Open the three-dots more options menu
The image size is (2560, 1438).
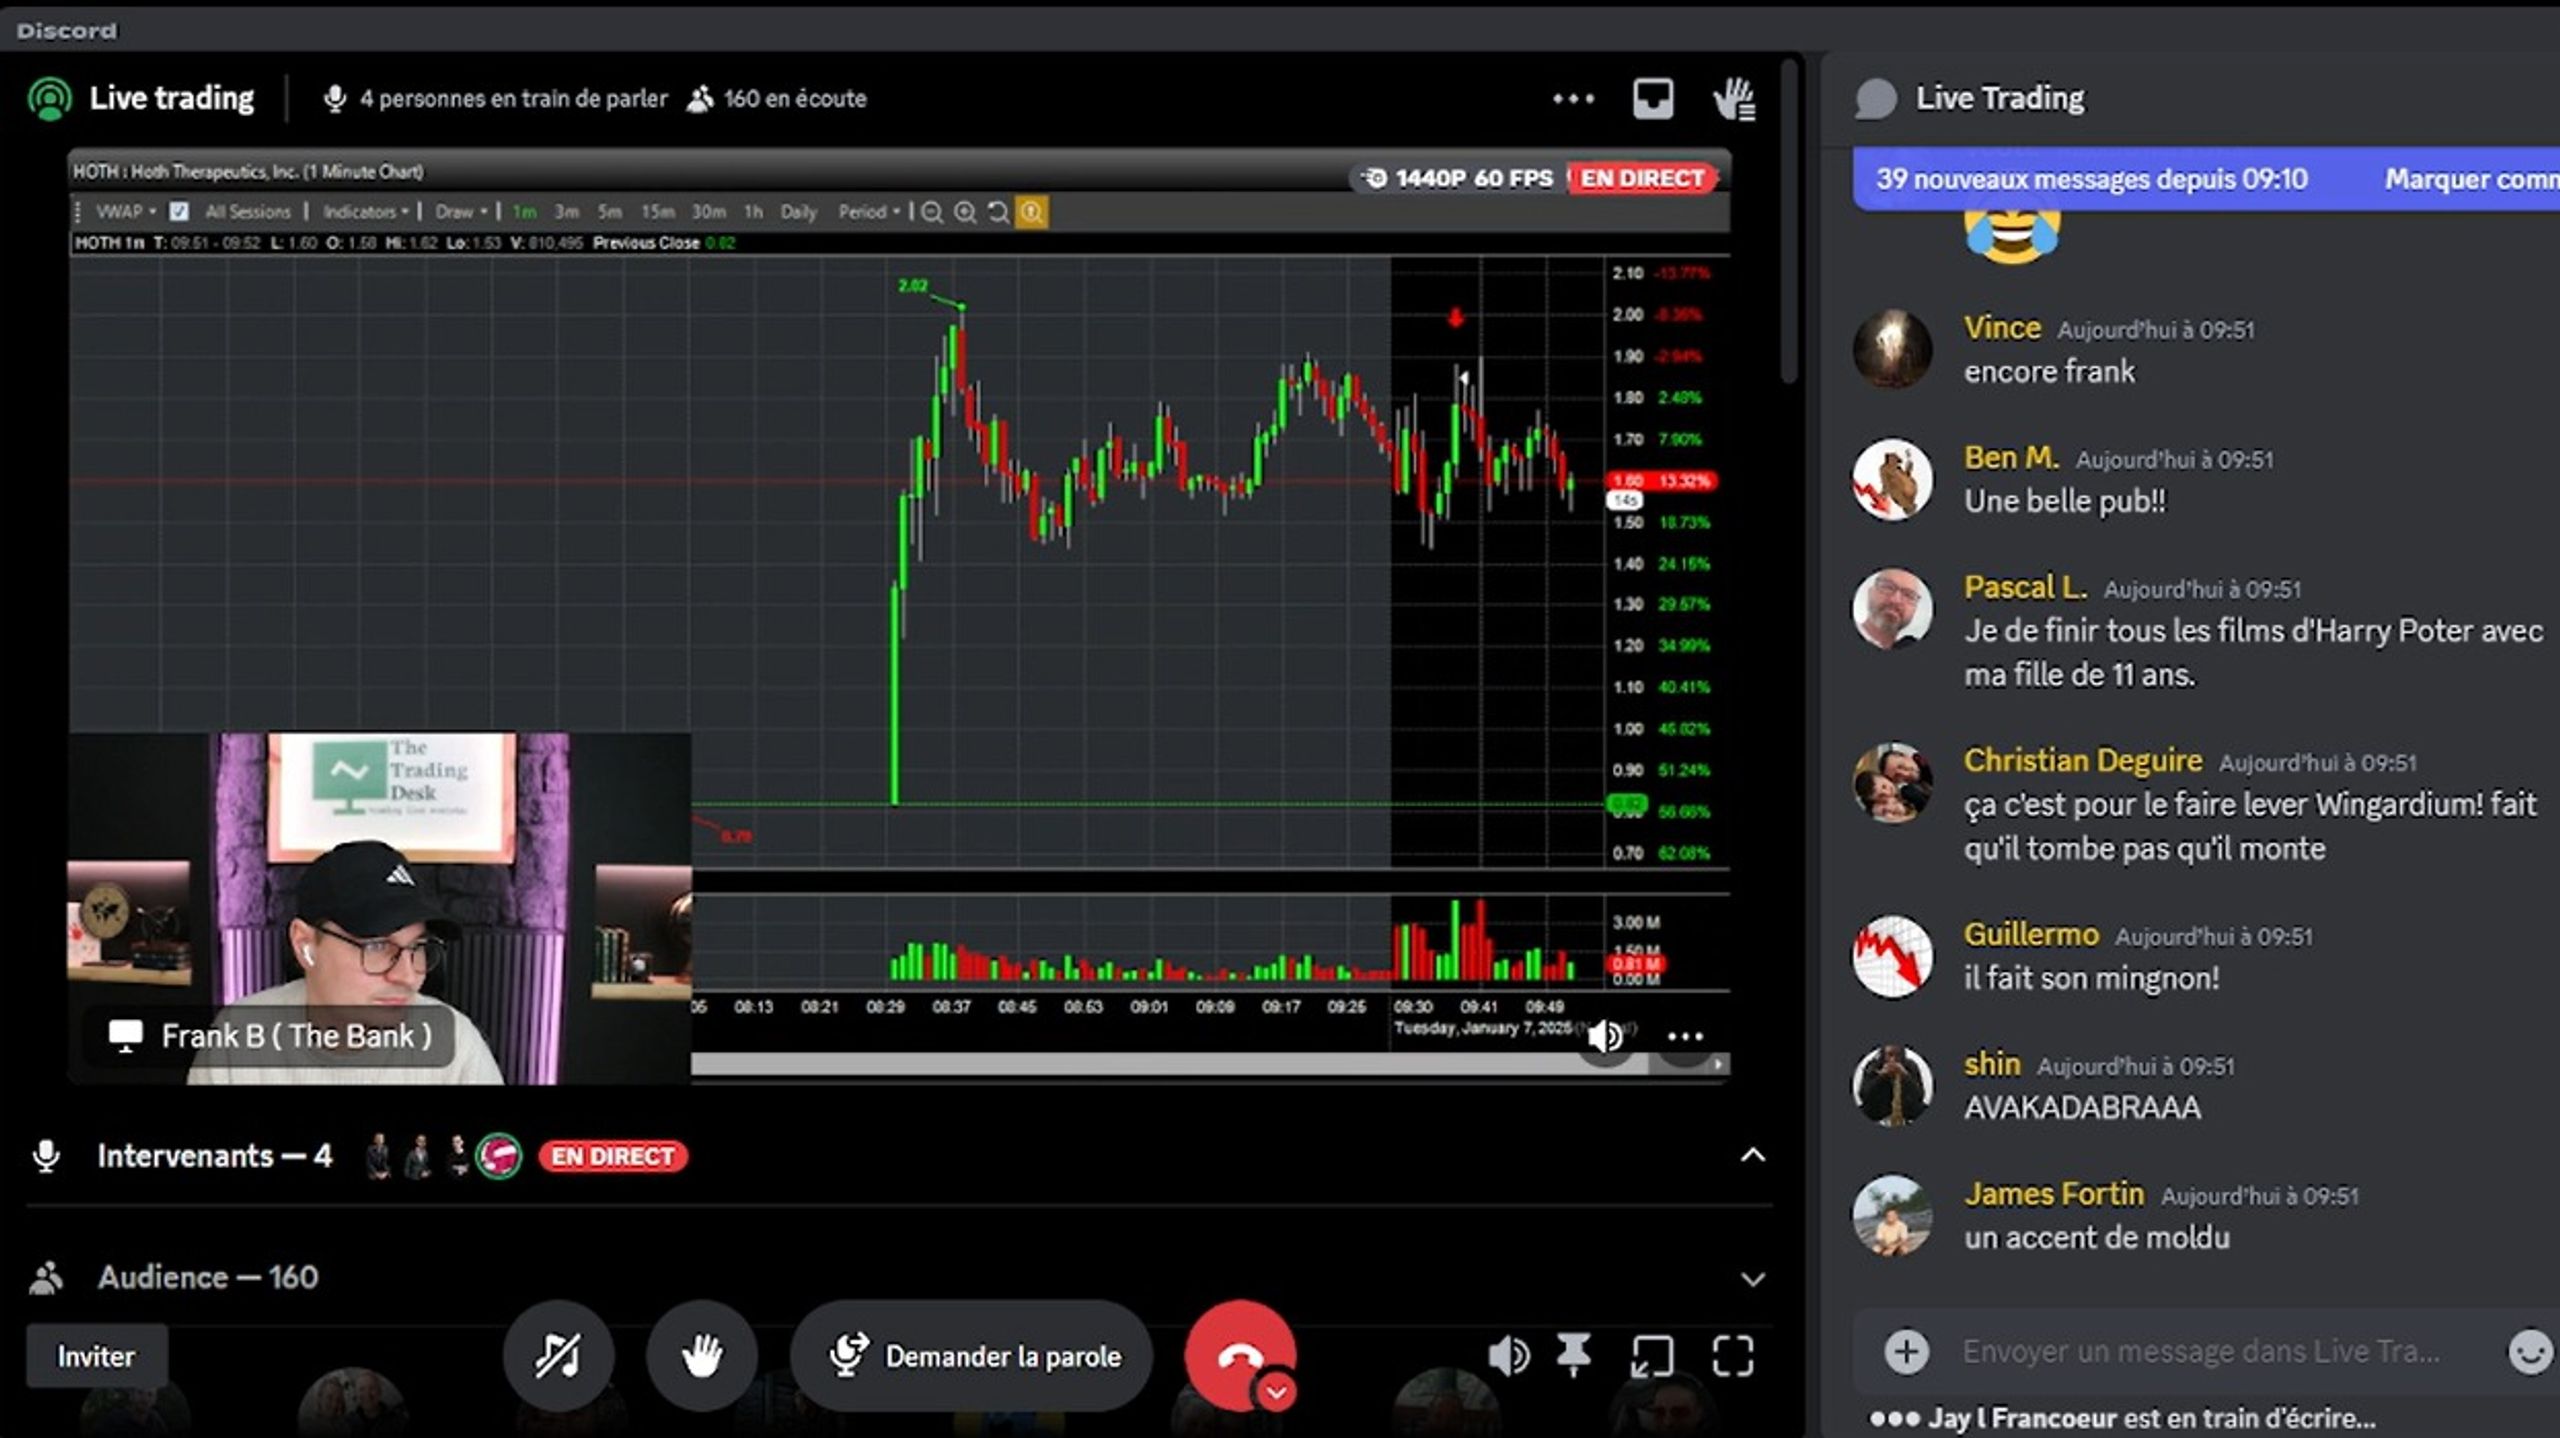1573,99
